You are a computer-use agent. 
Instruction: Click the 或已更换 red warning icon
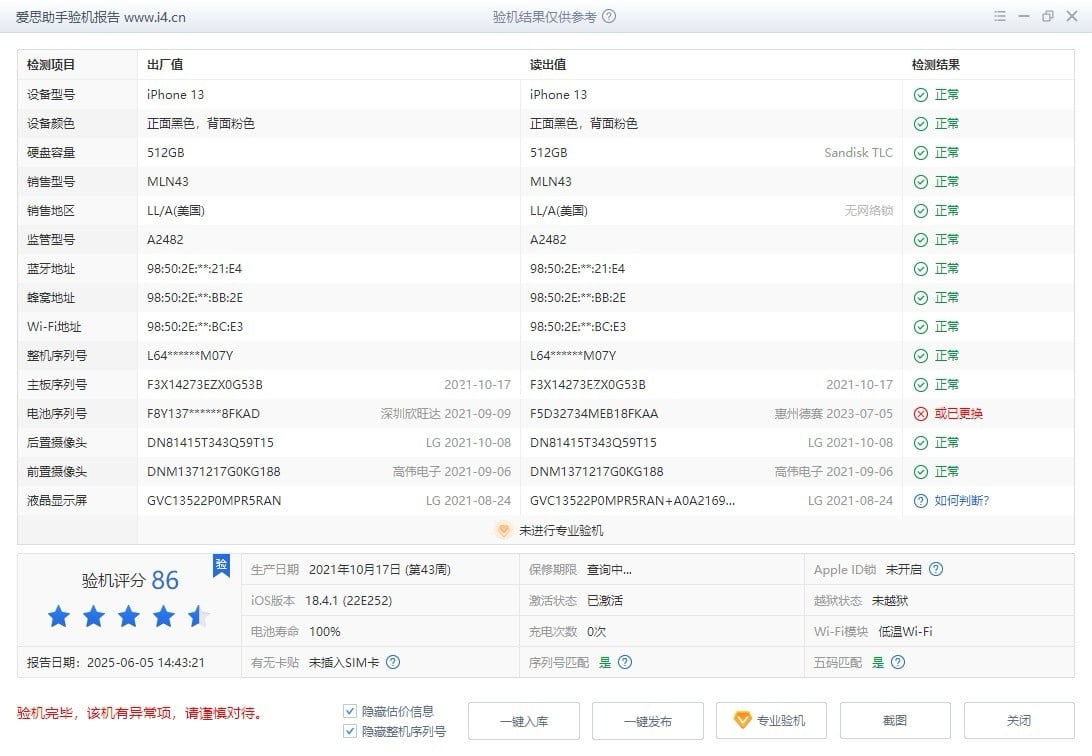point(921,414)
